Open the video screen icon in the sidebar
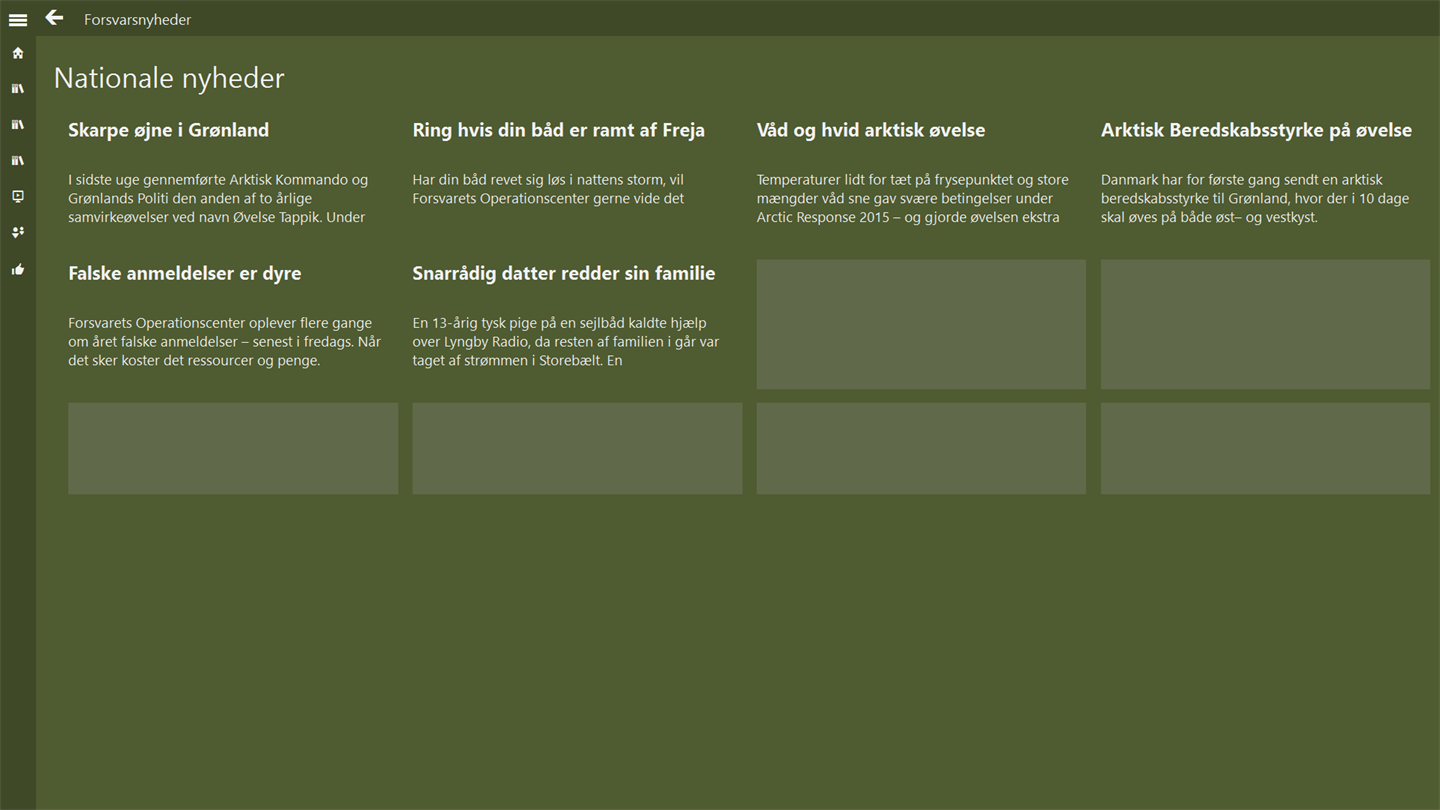 tap(18, 197)
